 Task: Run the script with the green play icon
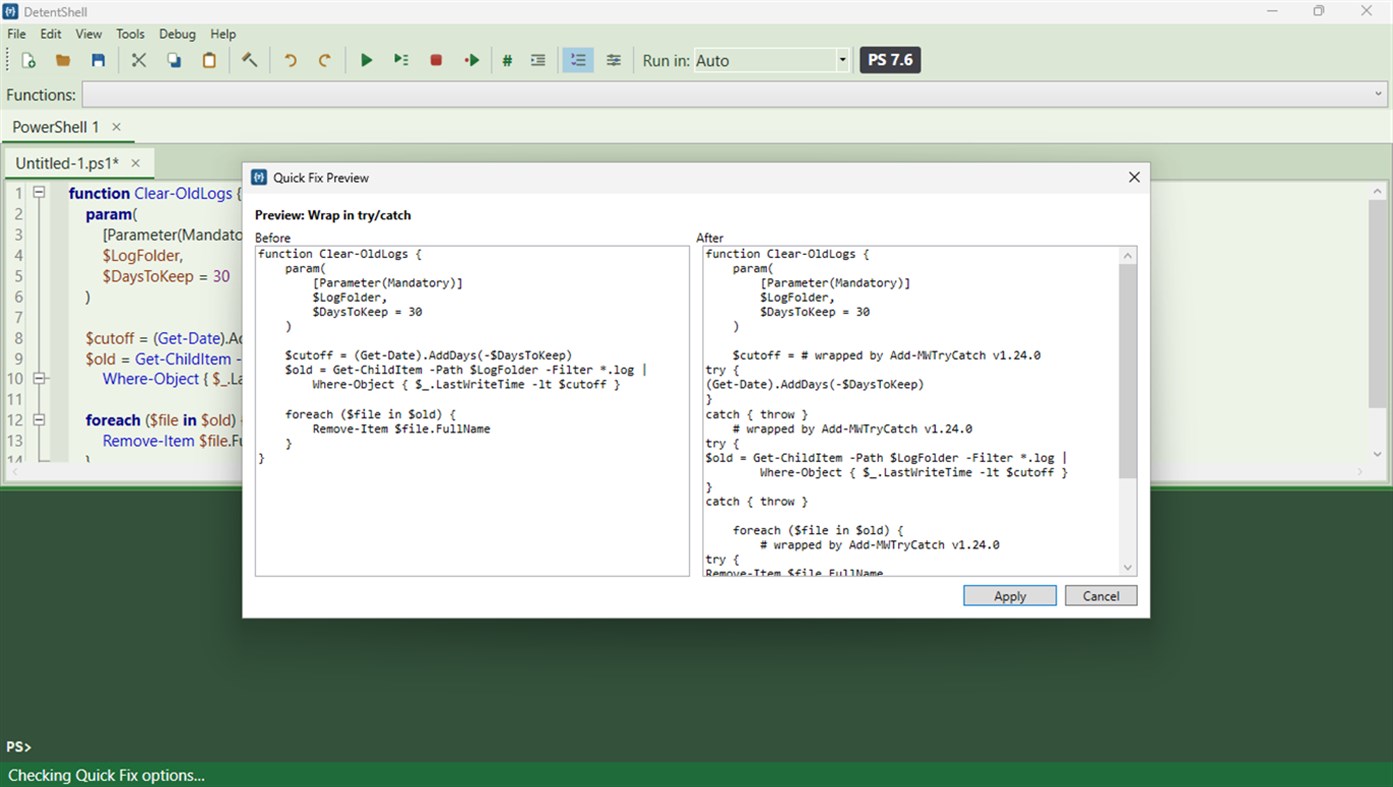tap(366, 60)
